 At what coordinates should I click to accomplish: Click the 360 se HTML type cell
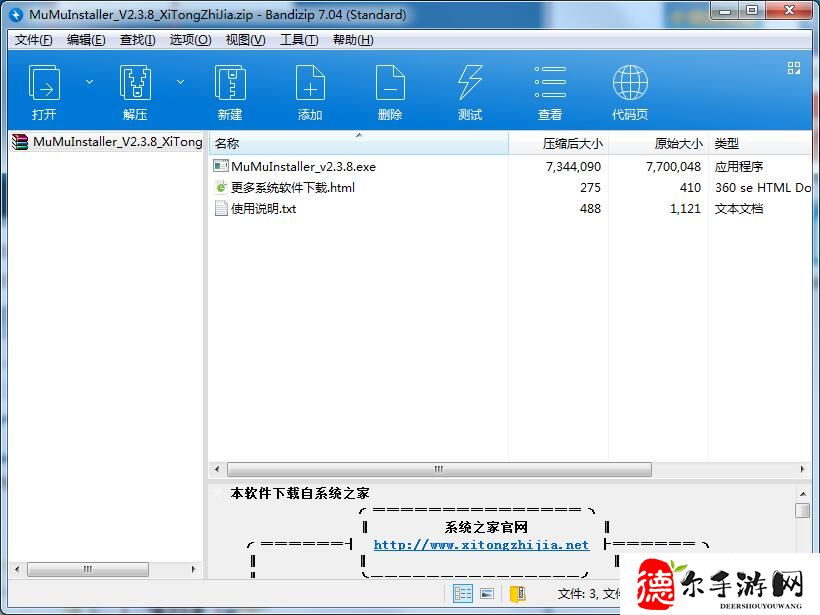tap(763, 188)
